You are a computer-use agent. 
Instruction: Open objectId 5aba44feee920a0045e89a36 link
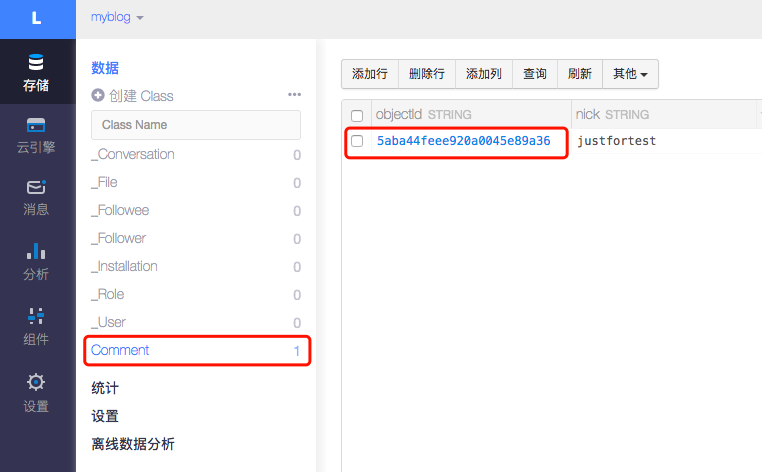[464, 141]
